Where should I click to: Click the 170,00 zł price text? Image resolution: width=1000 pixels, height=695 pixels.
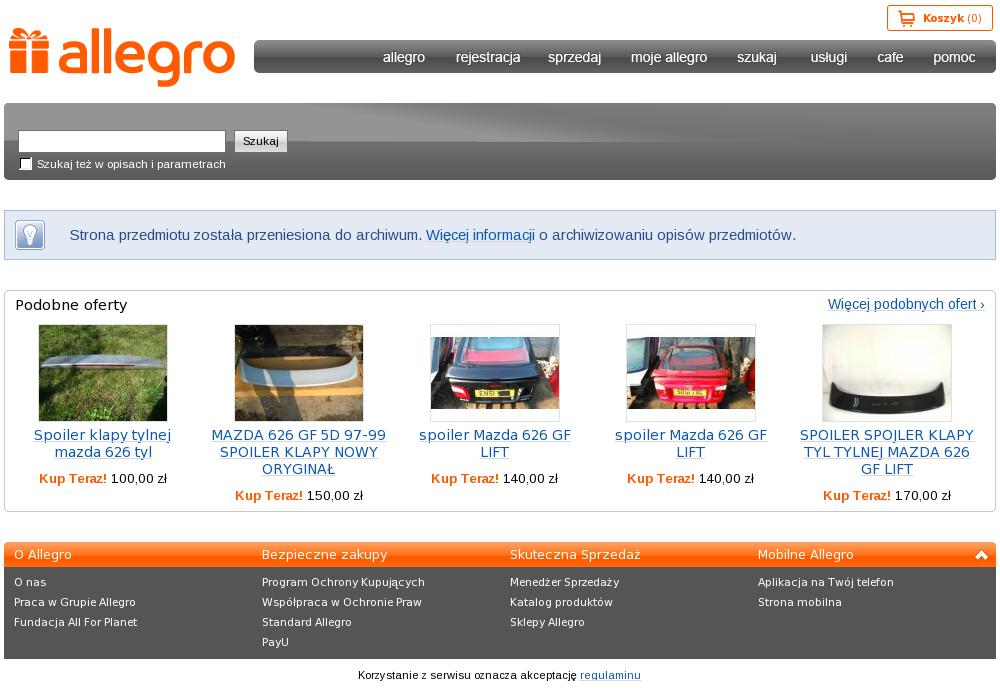click(923, 495)
